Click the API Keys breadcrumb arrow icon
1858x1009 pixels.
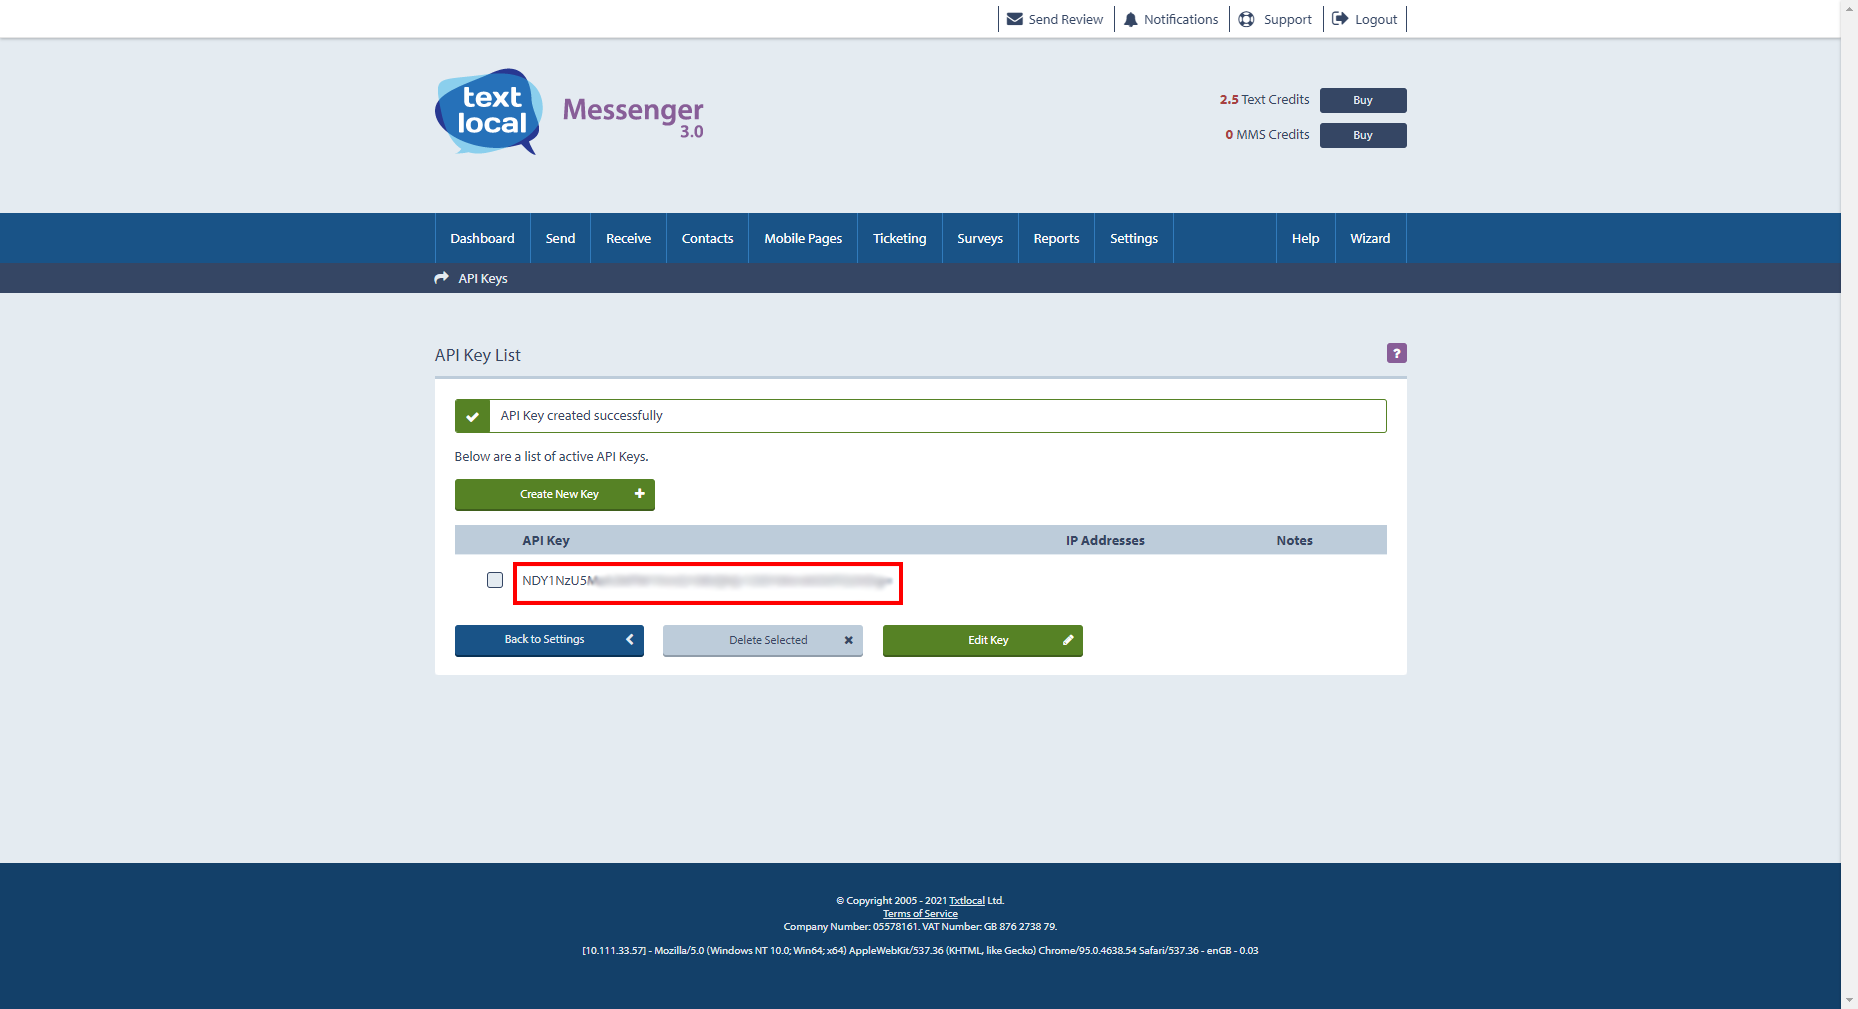coord(441,278)
